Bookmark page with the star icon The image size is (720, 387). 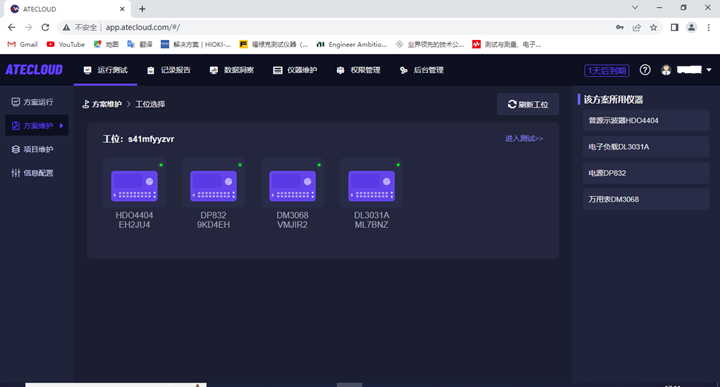pyautogui.click(x=653, y=28)
